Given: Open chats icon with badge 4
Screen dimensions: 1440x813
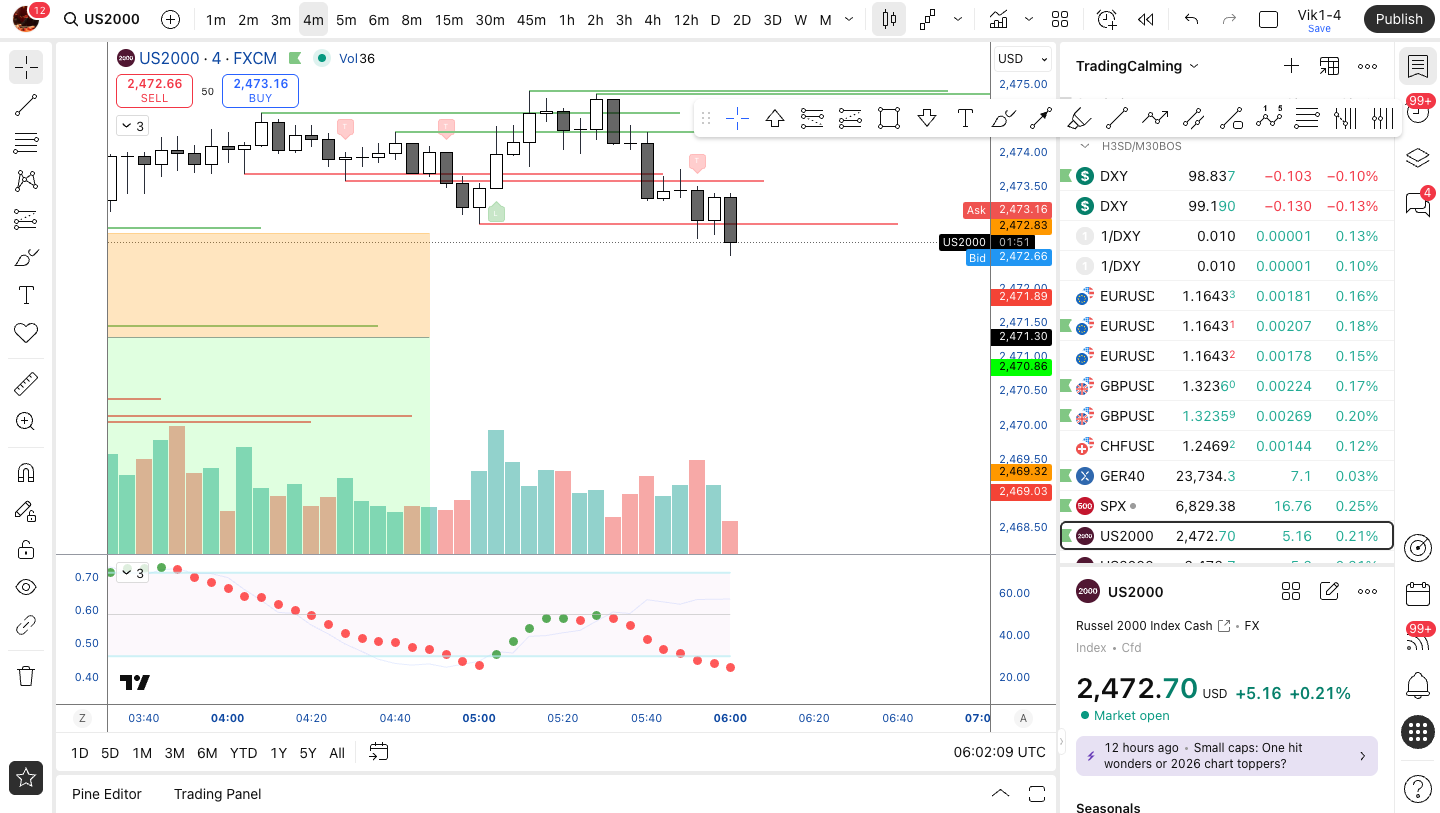Looking at the screenshot, I should 1417,203.
